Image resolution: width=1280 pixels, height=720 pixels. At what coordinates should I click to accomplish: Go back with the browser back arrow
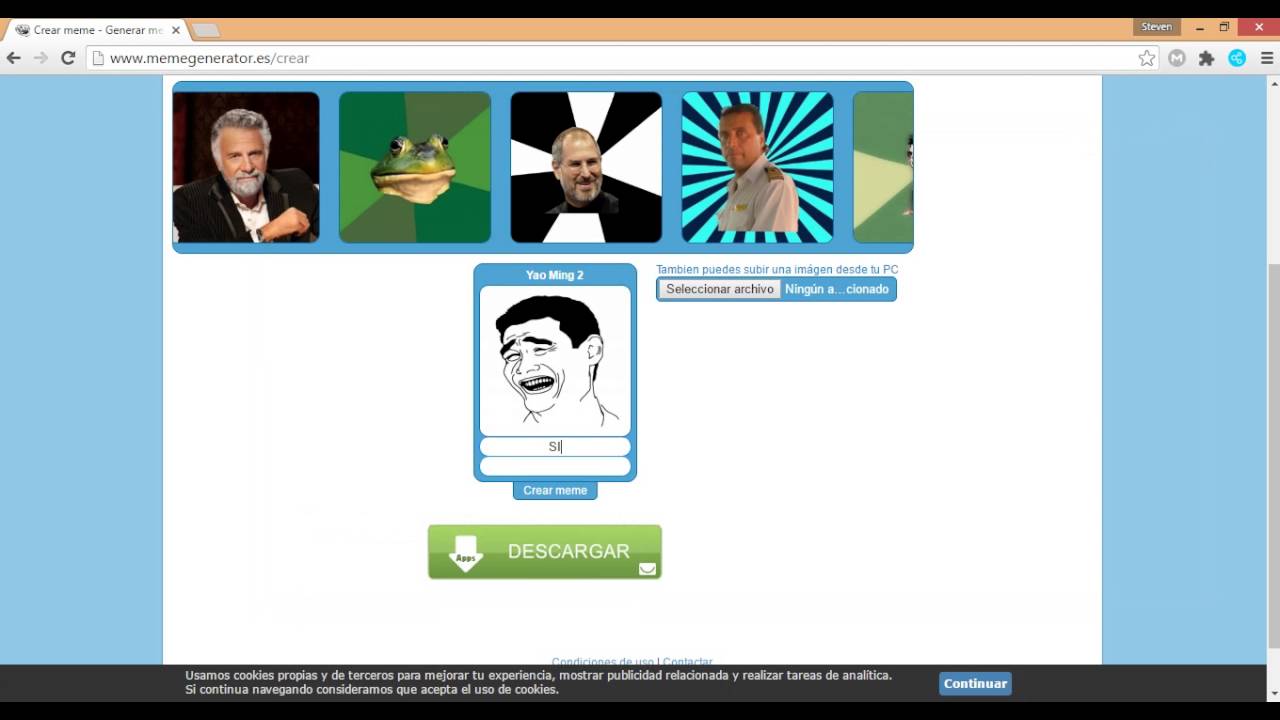14,58
